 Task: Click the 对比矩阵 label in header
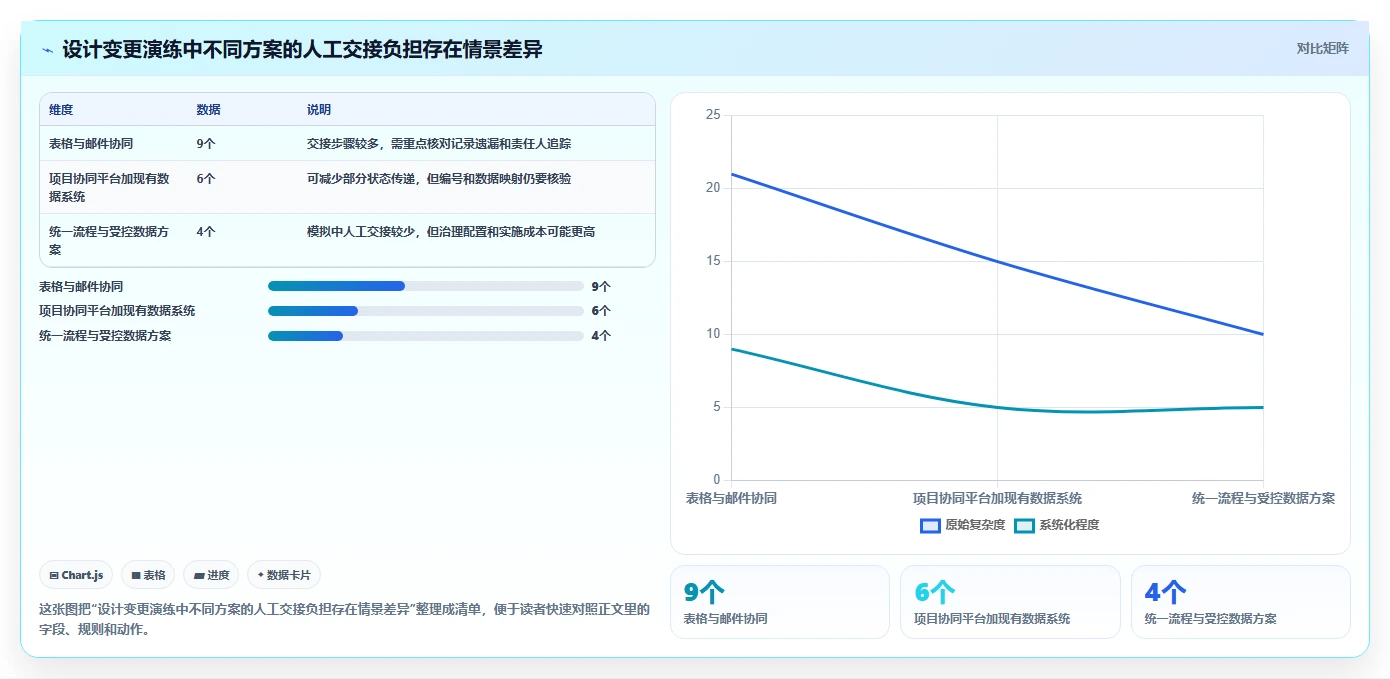point(1322,48)
